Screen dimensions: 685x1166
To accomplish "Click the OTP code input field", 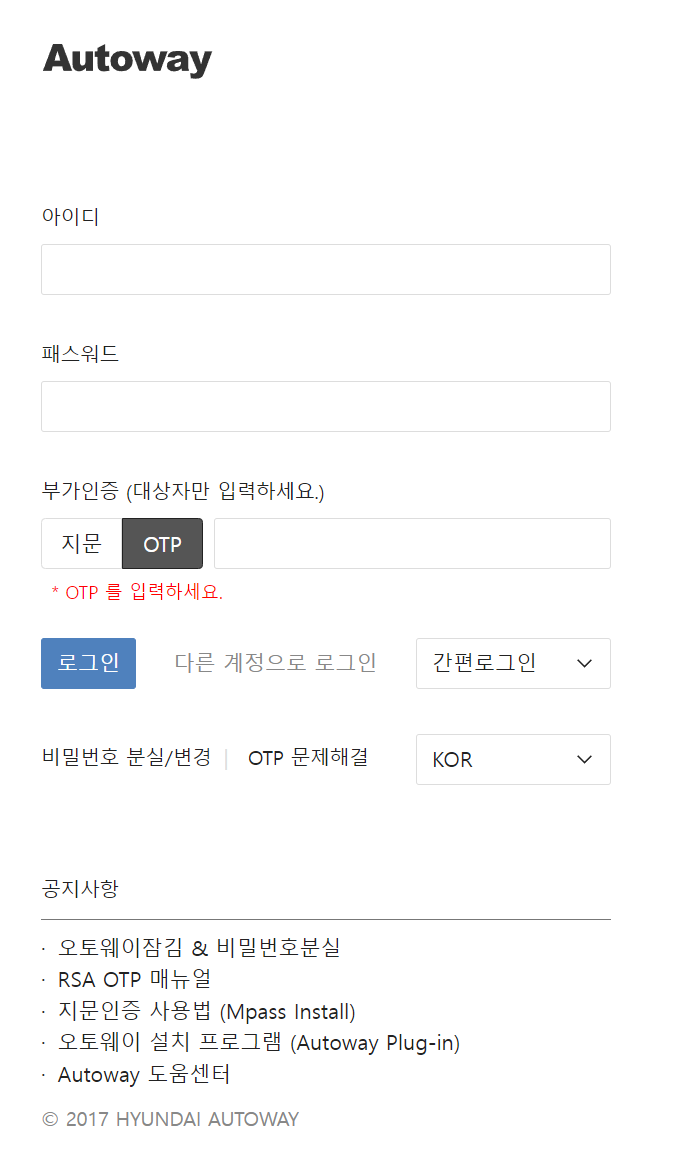I will point(412,543).
